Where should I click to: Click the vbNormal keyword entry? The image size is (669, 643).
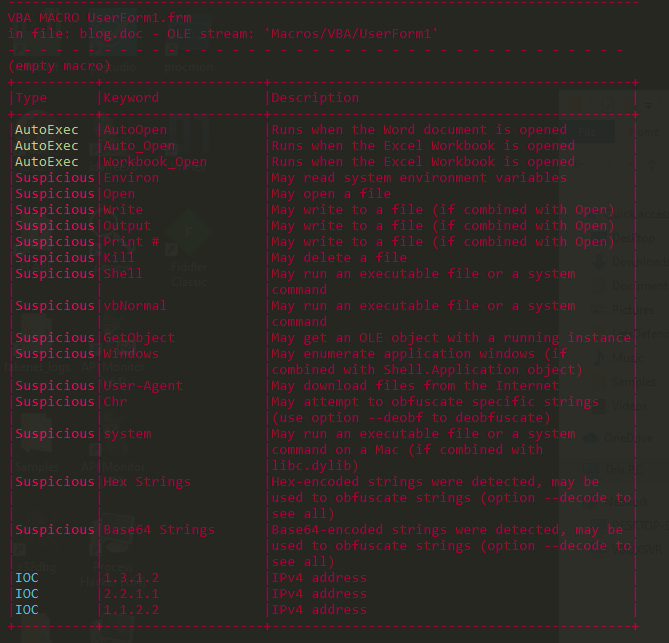tap(135, 306)
